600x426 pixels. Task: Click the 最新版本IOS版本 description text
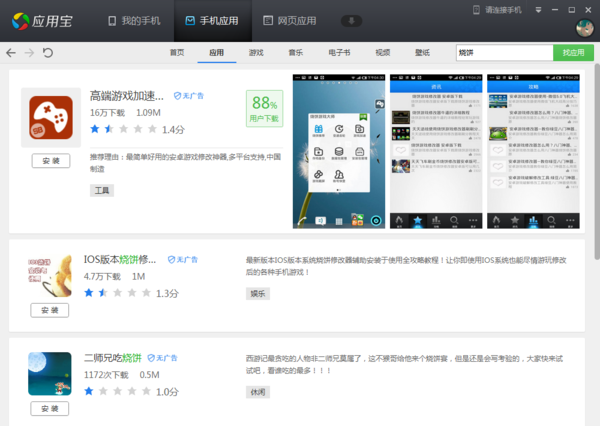click(406, 266)
